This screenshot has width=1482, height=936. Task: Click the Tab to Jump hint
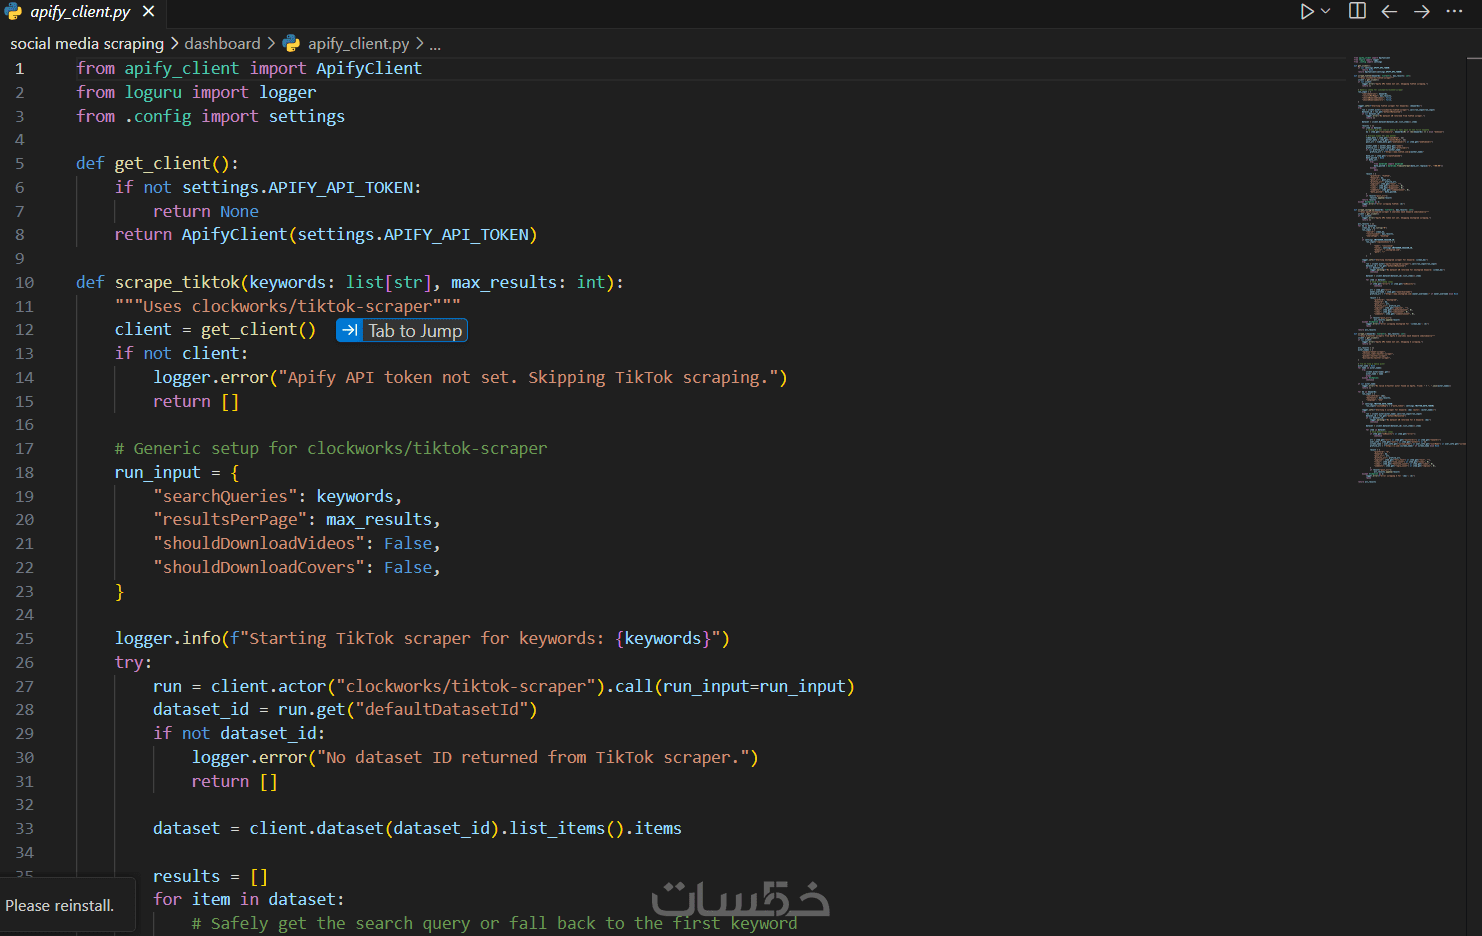(x=402, y=331)
